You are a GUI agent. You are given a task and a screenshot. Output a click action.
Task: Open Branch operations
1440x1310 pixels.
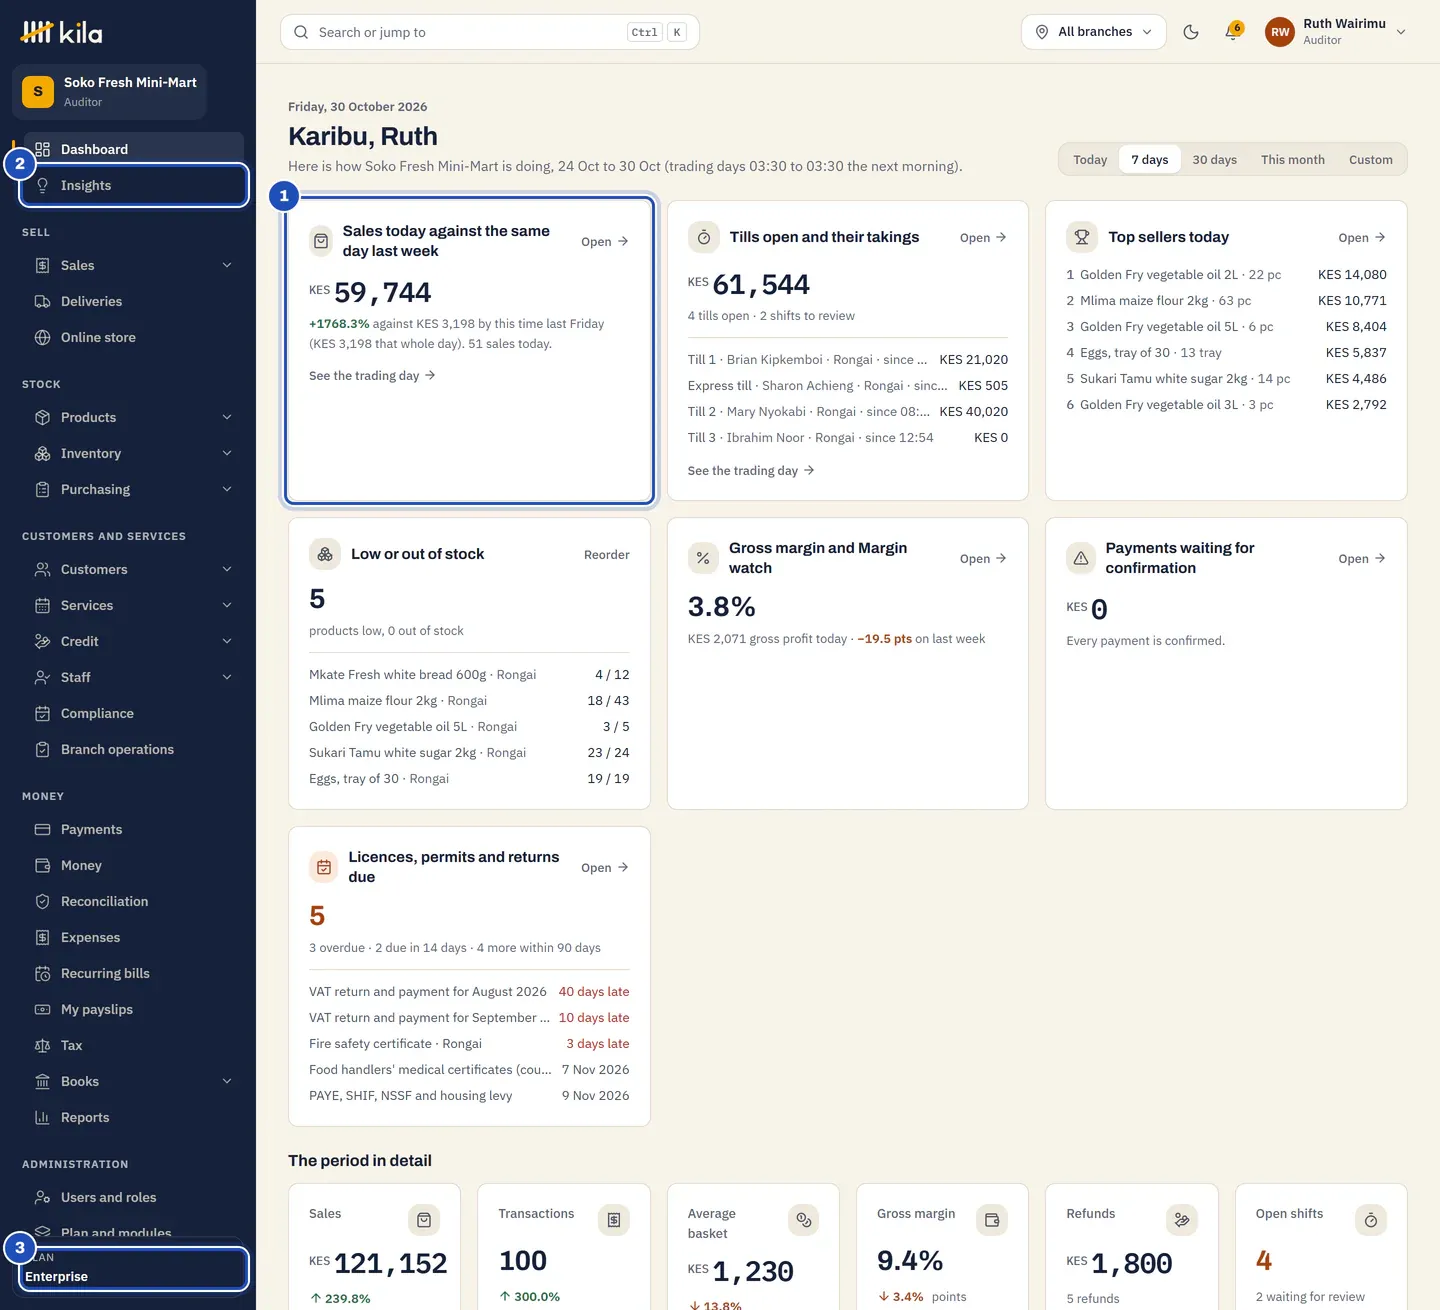coord(134,749)
